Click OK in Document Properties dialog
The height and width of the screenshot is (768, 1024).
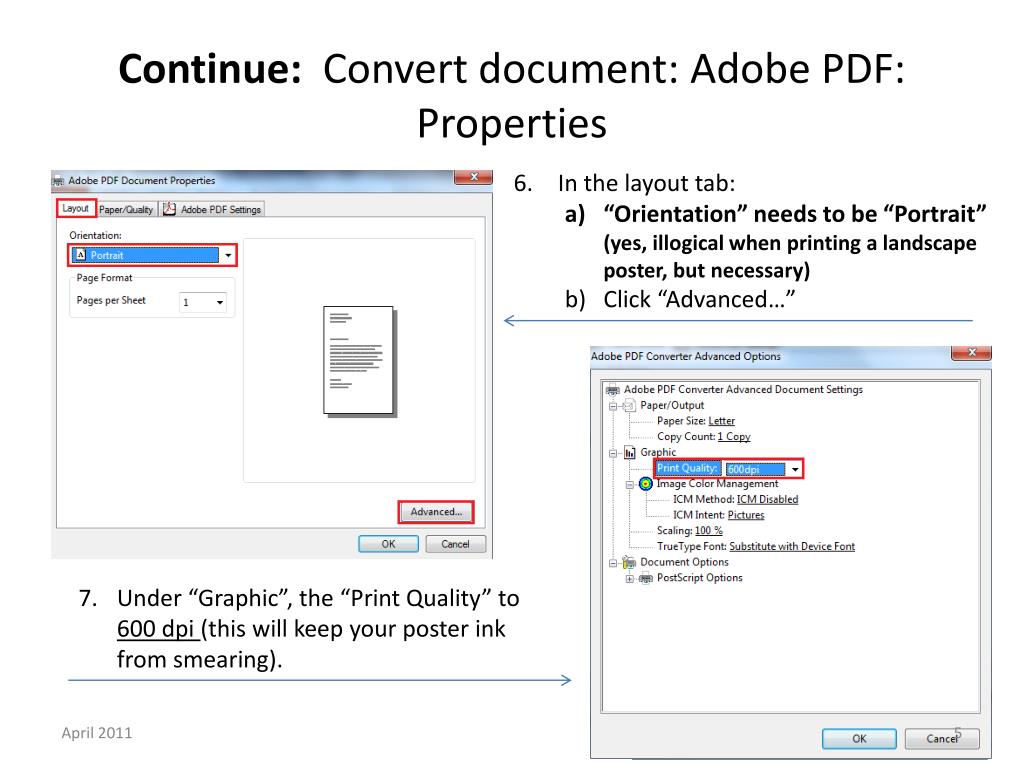pyautogui.click(x=389, y=544)
